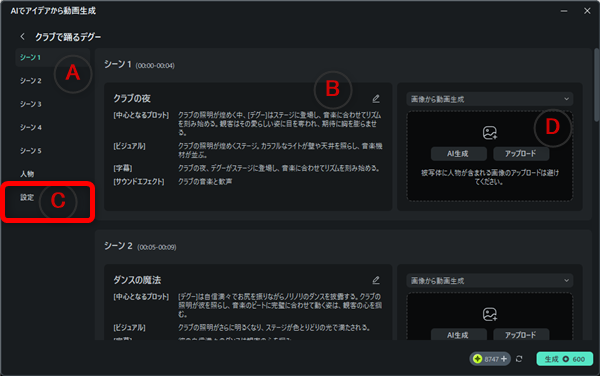Start generation with the 生成 600 button
The width and height of the screenshot is (600, 376).
point(565,359)
